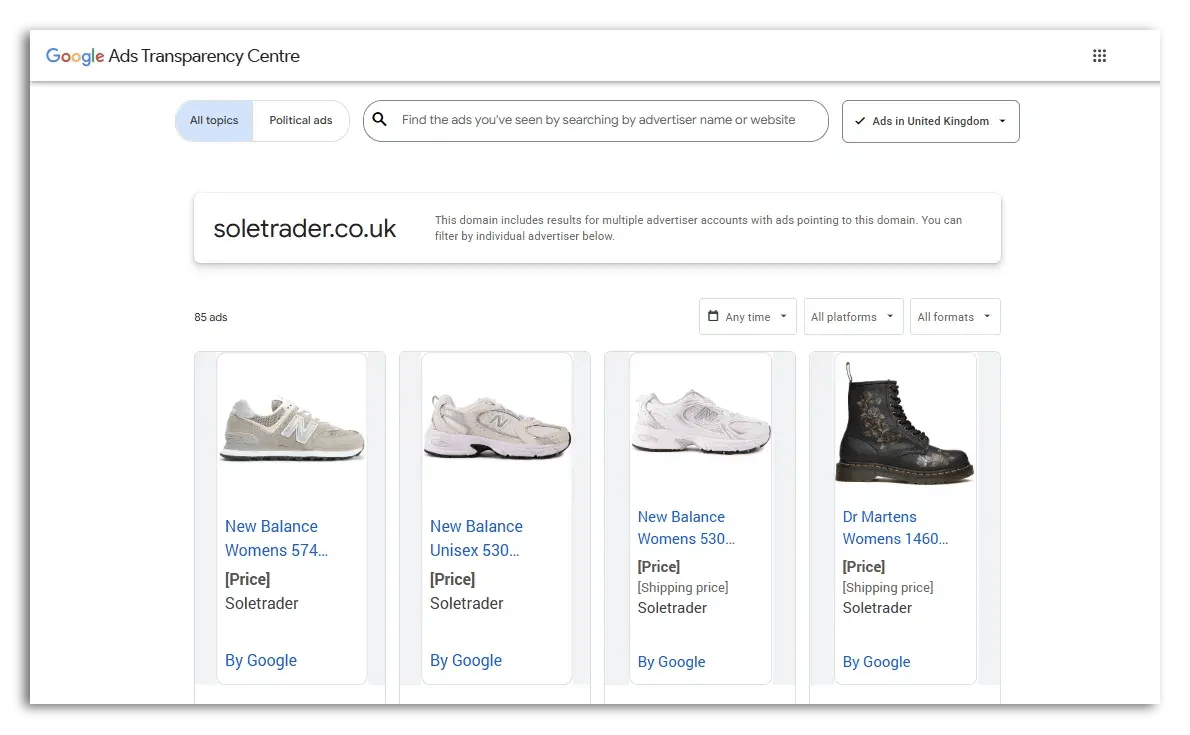Switch to the Political ads tab

click(x=301, y=120)
